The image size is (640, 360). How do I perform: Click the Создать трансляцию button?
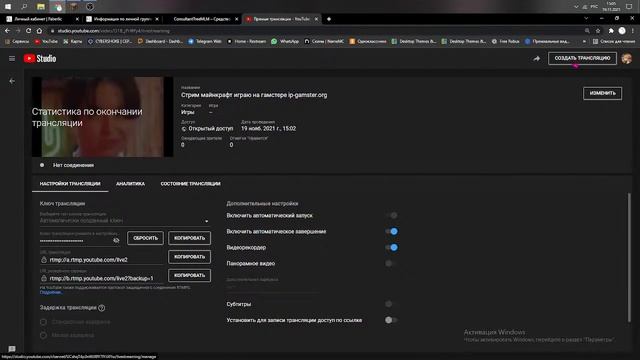[x=582, y=58]
